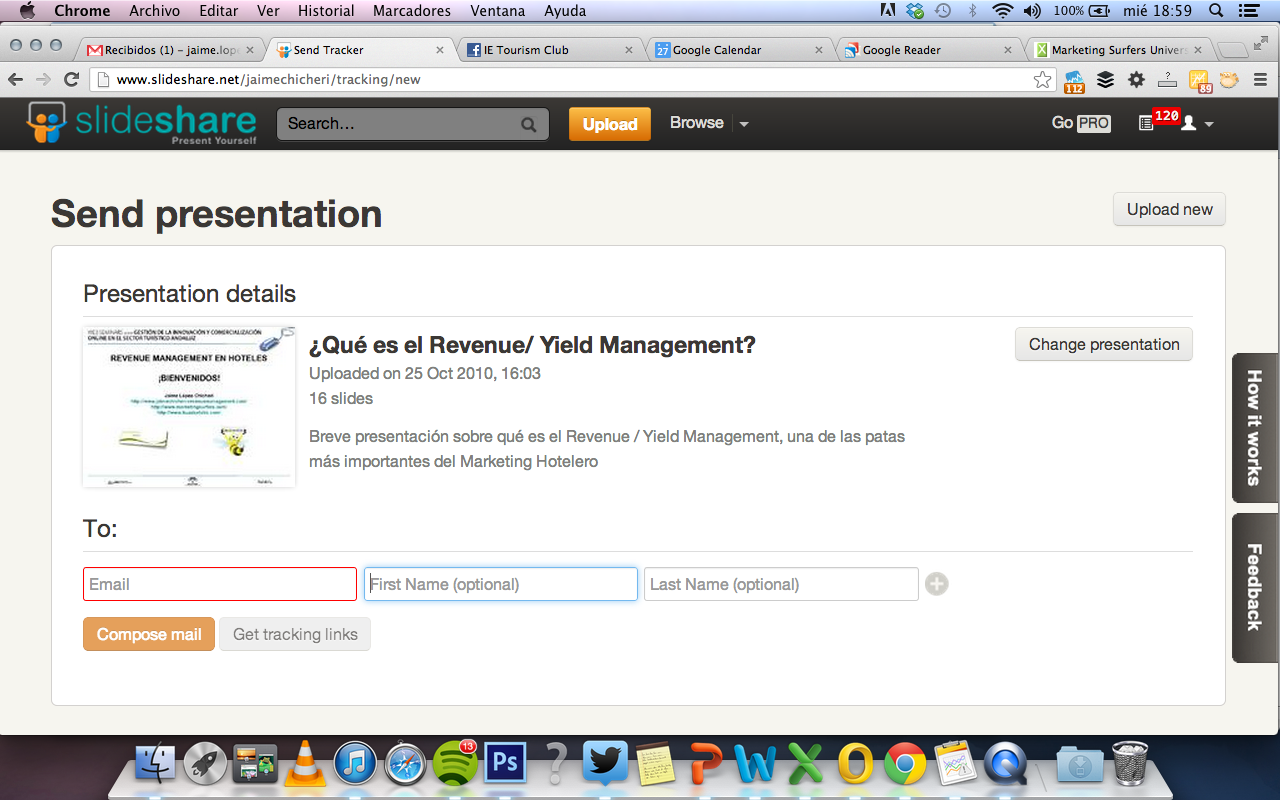Click the presentation thumbnail image
1280x800 pixels.
pyautogui.click(x=189, y=406)
